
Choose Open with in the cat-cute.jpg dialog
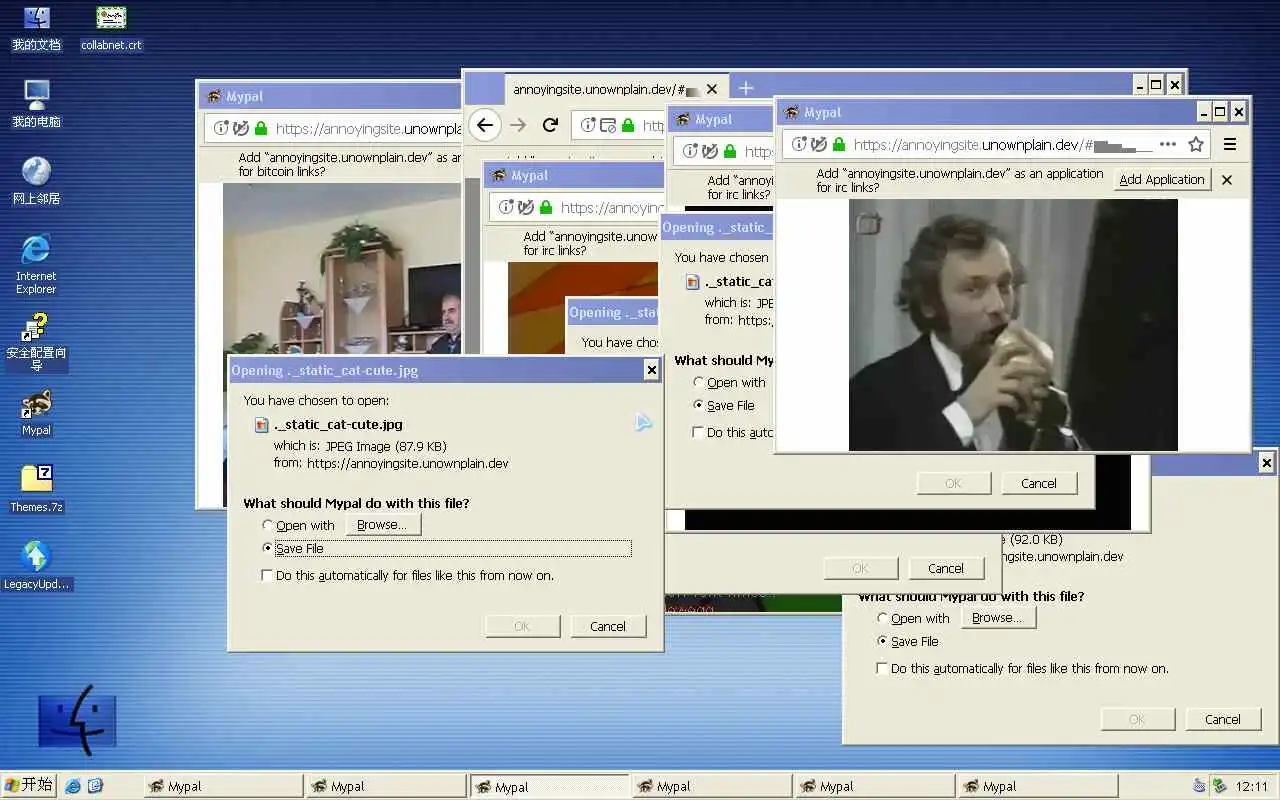pos(298,525)
